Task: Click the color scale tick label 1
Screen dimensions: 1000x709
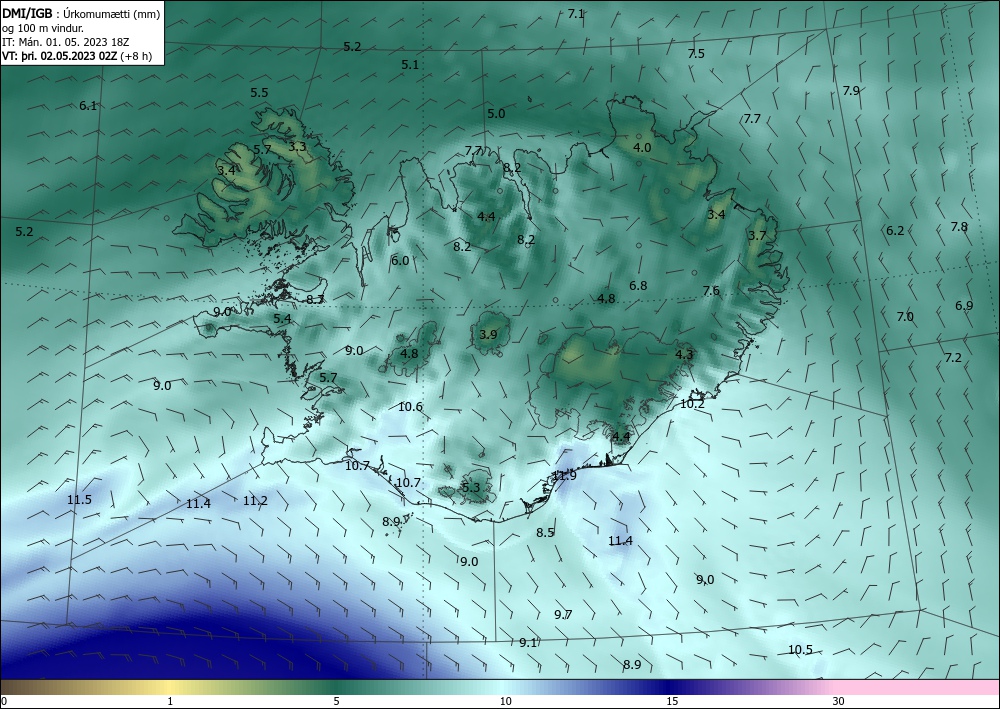Action: coord(170,701)
